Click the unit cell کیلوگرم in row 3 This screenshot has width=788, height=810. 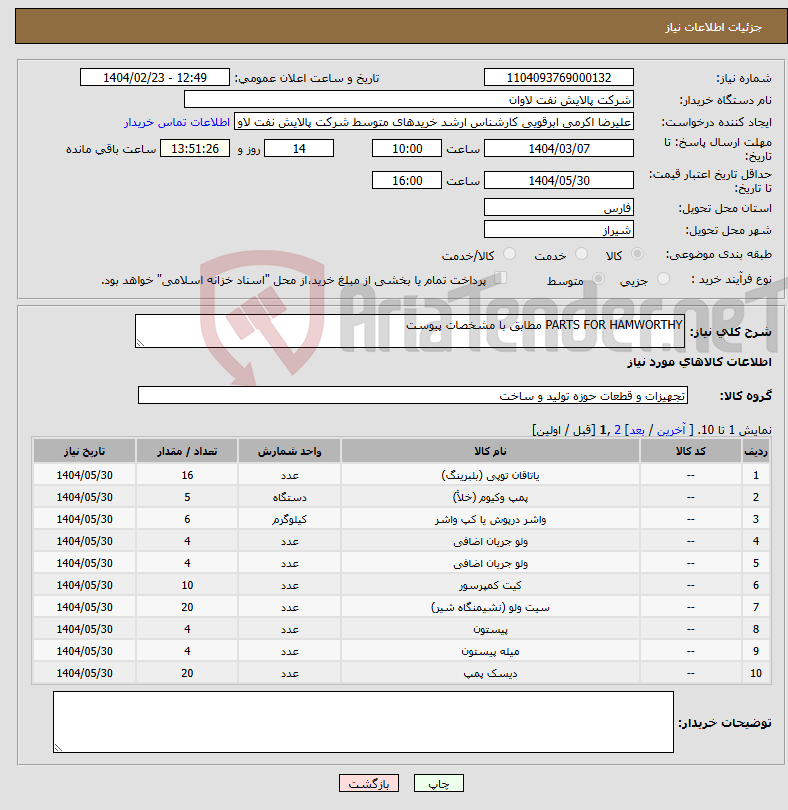coord(289,519)
